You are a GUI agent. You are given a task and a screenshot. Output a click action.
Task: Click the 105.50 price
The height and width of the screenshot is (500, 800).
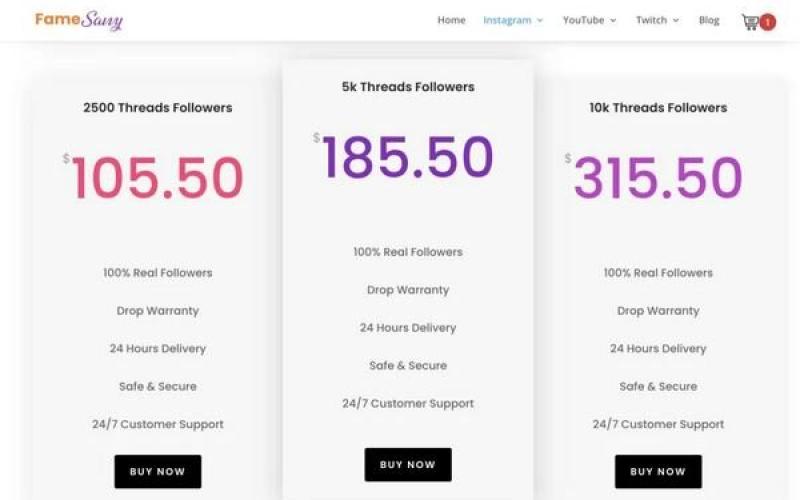tap(158, 178)
